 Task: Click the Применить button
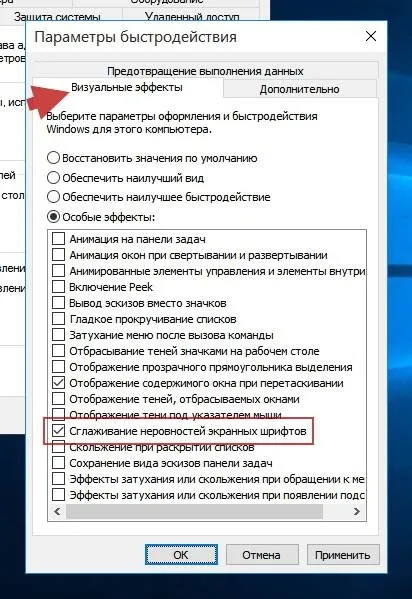(x=342, y=555)
